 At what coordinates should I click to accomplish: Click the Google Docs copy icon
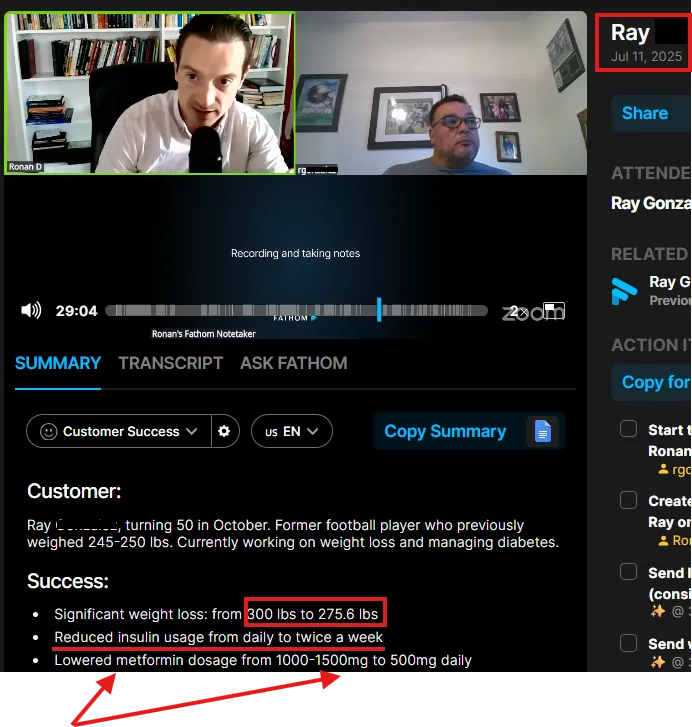(x=543, y=431)
